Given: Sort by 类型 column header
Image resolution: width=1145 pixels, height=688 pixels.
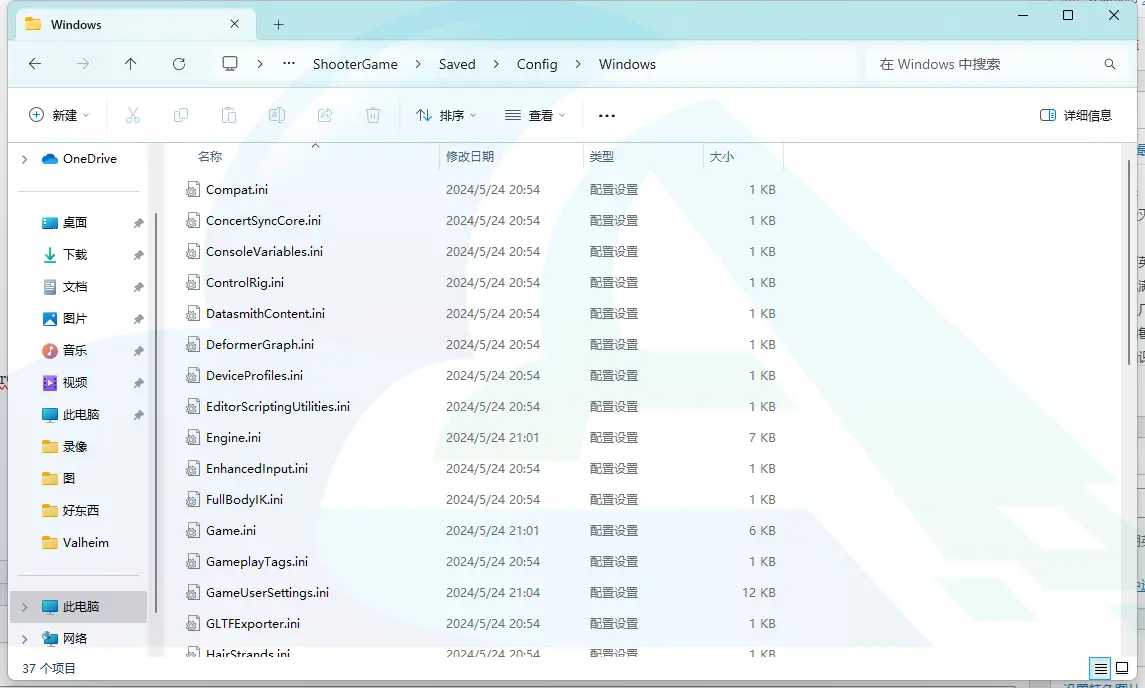Looking at the screenshot, I should [x=602, y=156].
